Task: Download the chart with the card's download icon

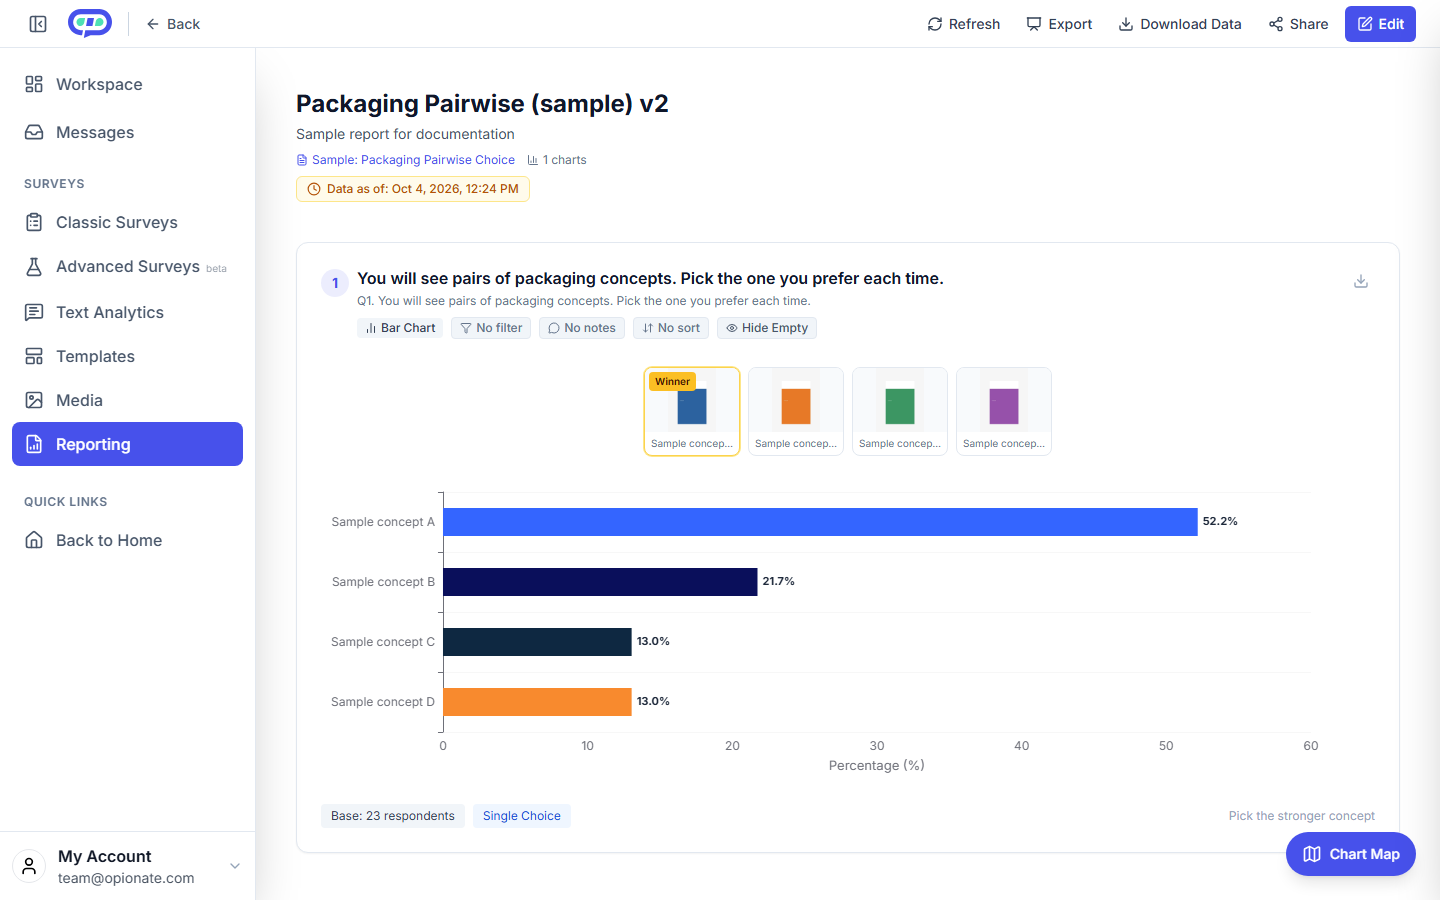Action: [1361, 281]
